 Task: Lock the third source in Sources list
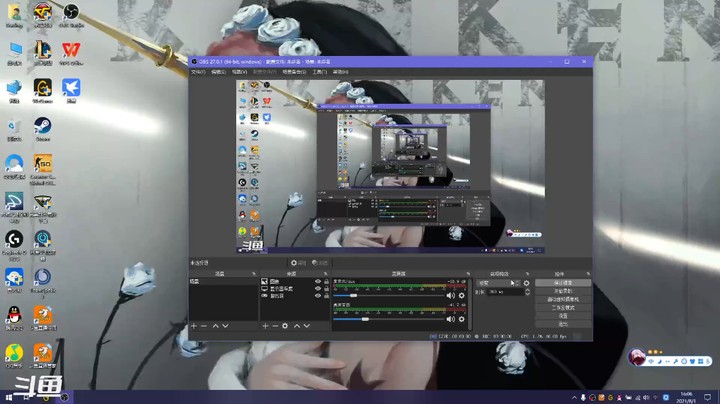click(326, 296)
